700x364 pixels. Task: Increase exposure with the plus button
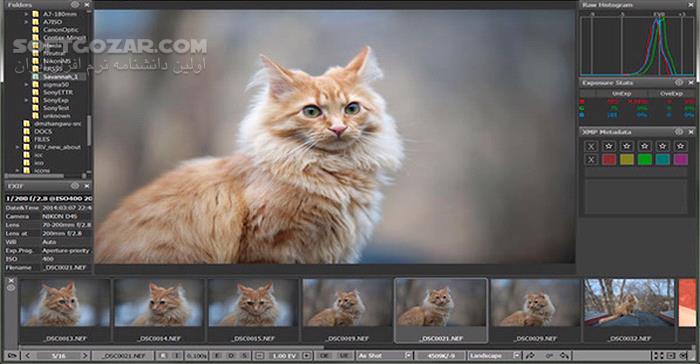(307, 356)
